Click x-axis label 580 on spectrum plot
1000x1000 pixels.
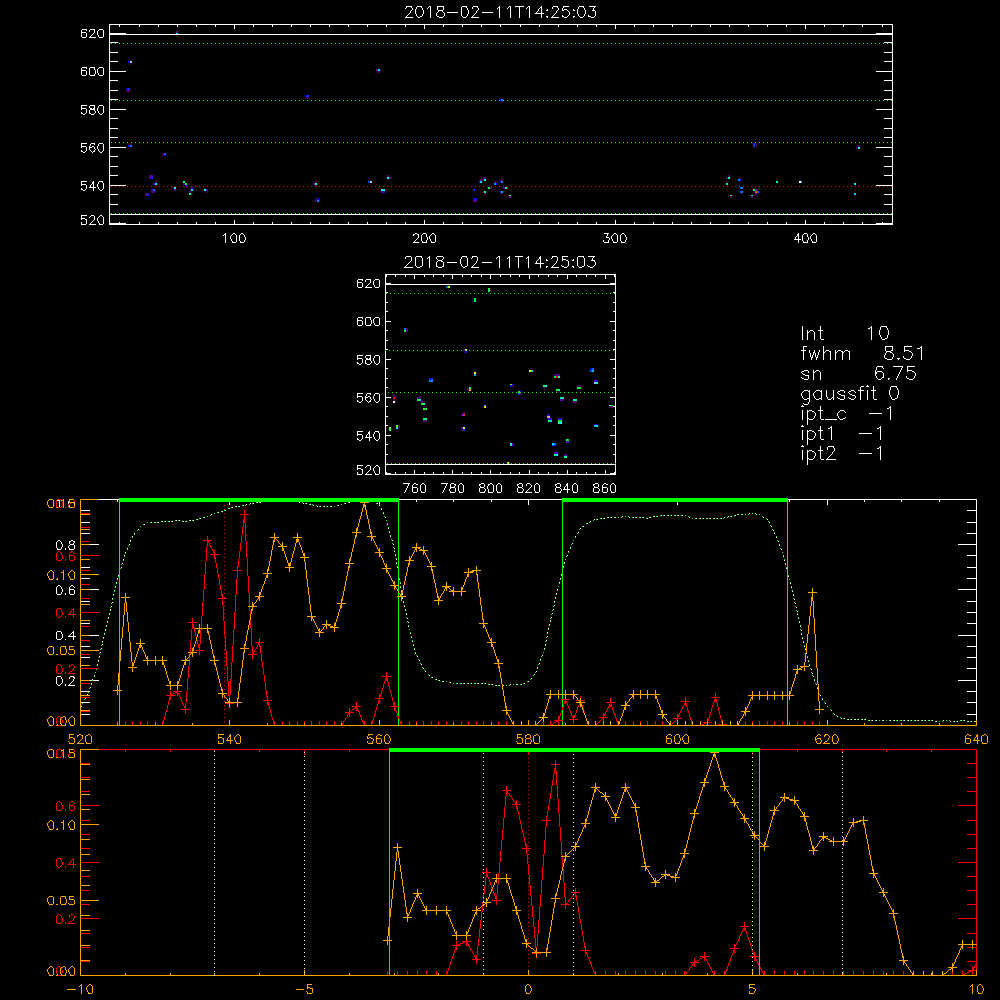(528, 739)
